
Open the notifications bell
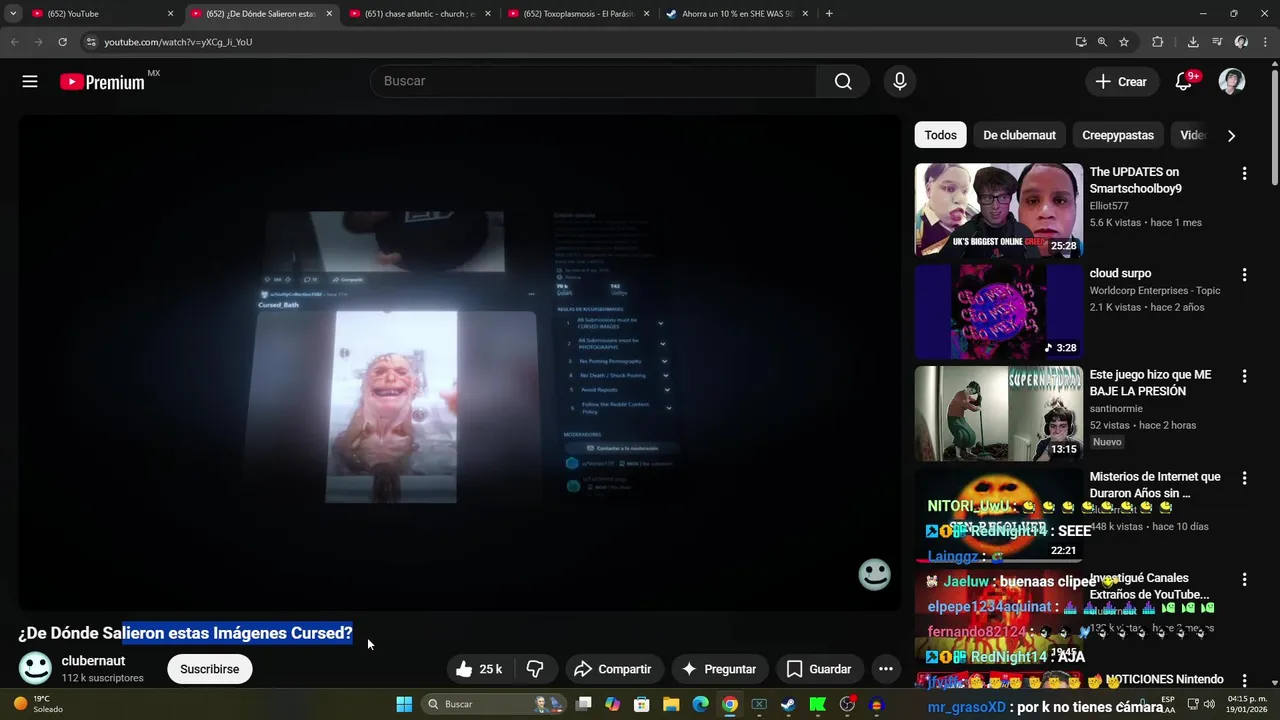pos(1184,82)
